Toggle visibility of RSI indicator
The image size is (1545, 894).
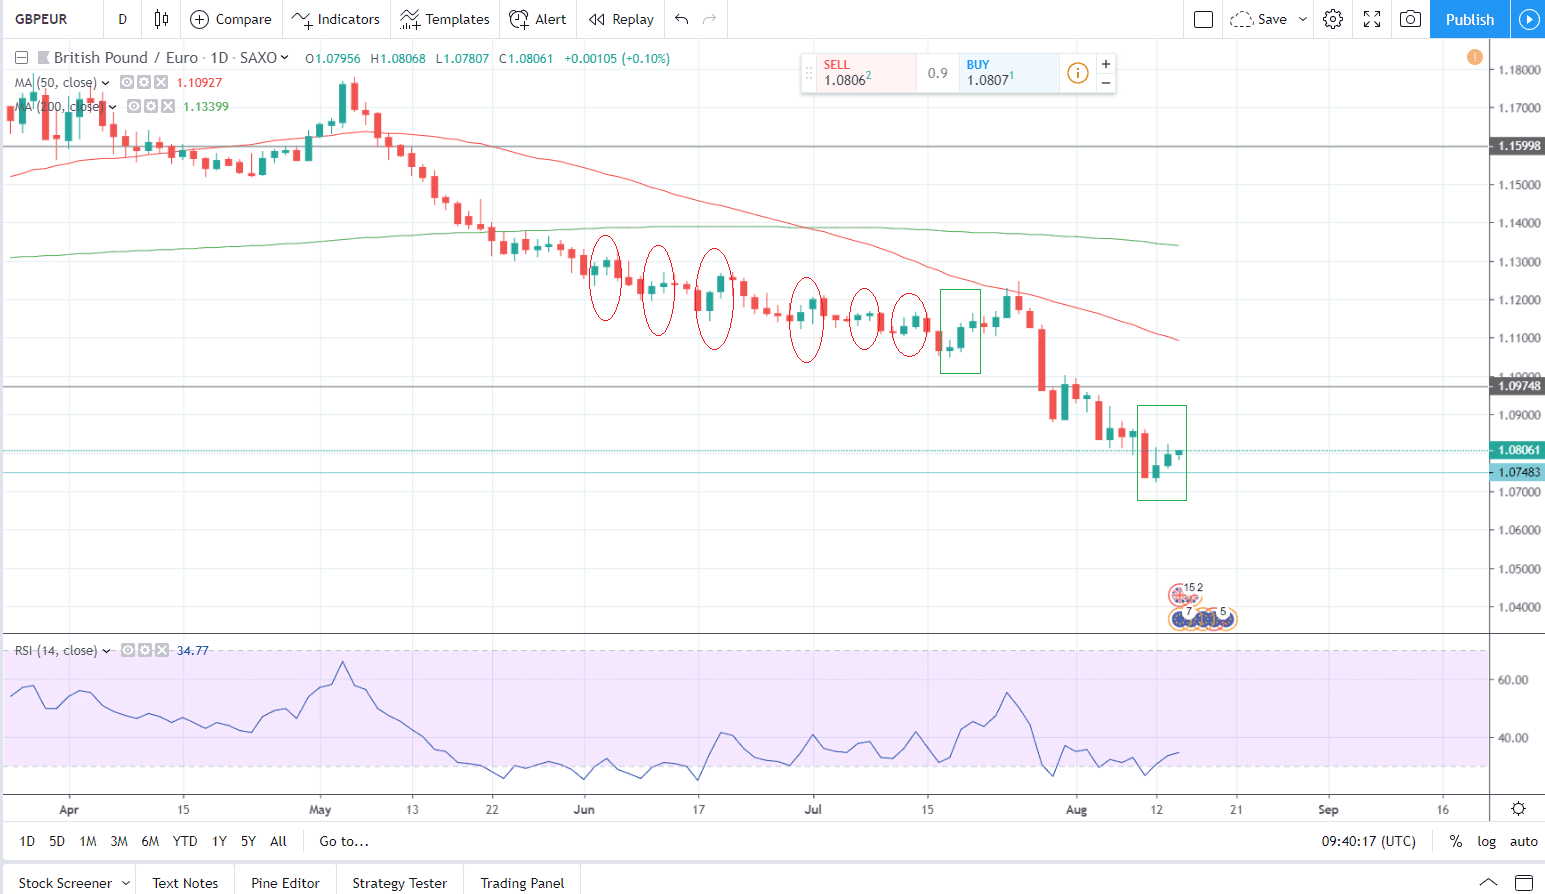(x=128, y=650)
